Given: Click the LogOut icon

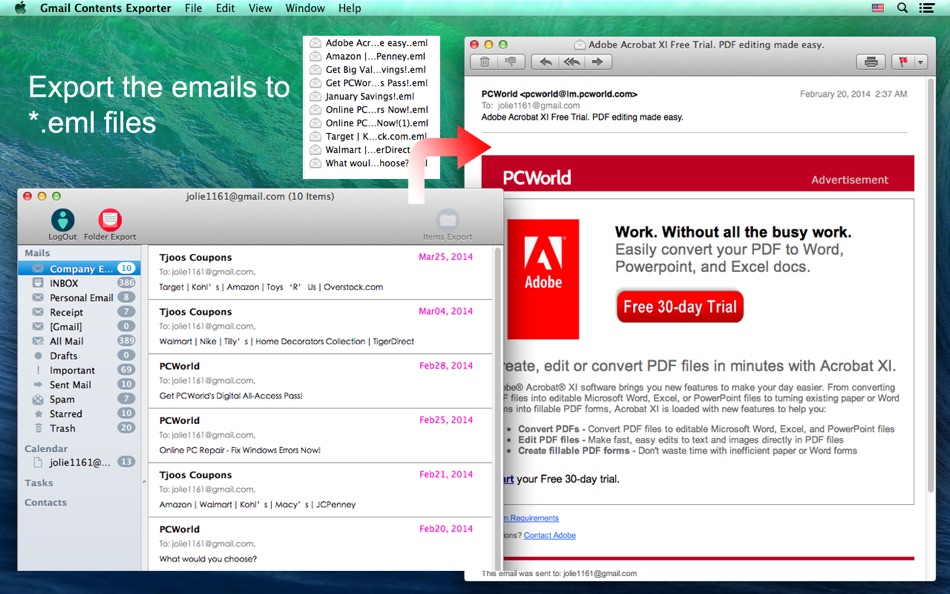Looking at the screenshot, I should click(62, 220).
